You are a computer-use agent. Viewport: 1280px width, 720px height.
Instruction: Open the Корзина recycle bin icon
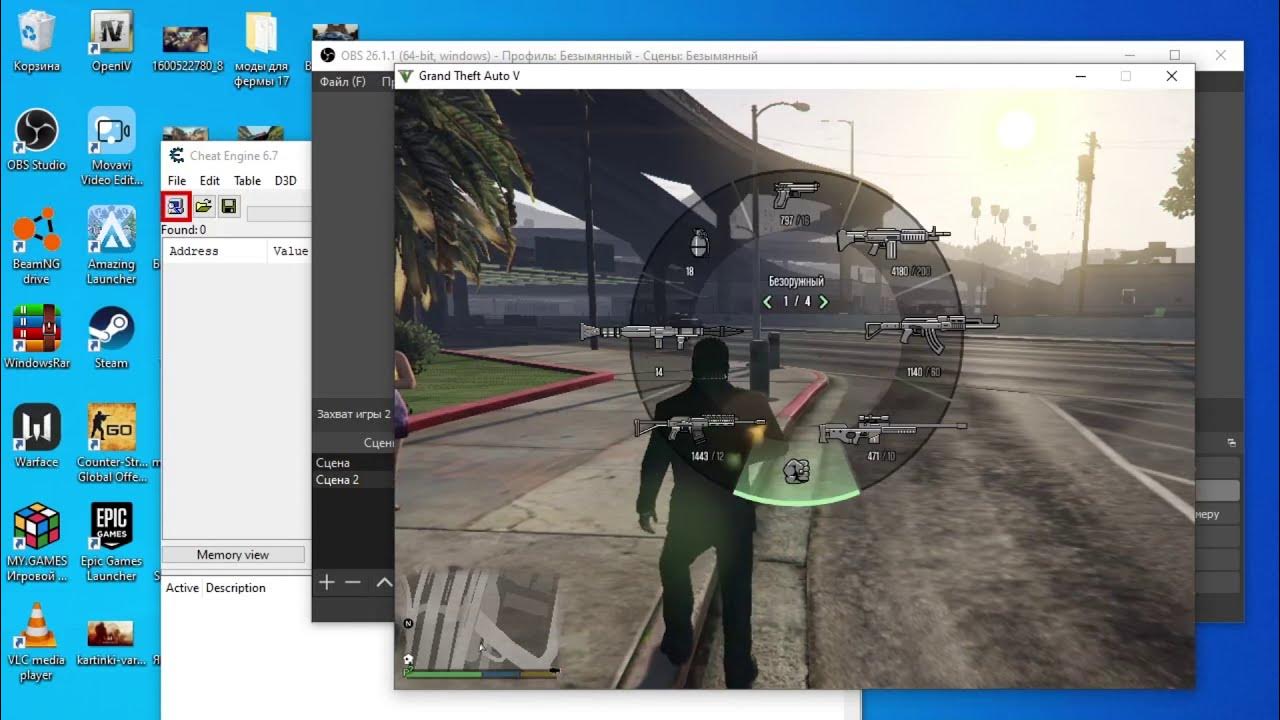pyautogui.click(x=37, y=43)
